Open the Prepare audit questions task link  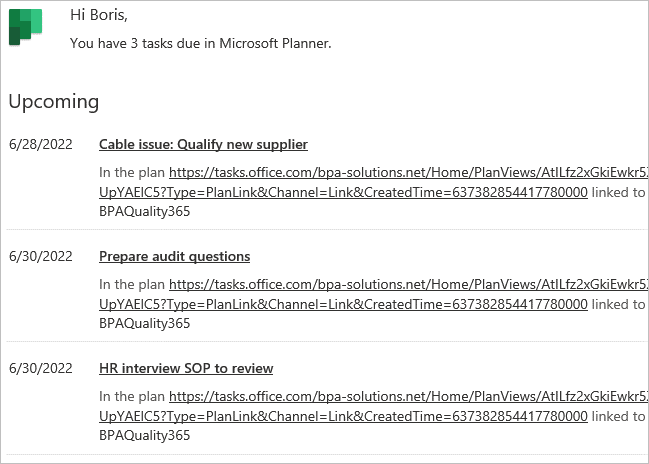coord(174,257)
